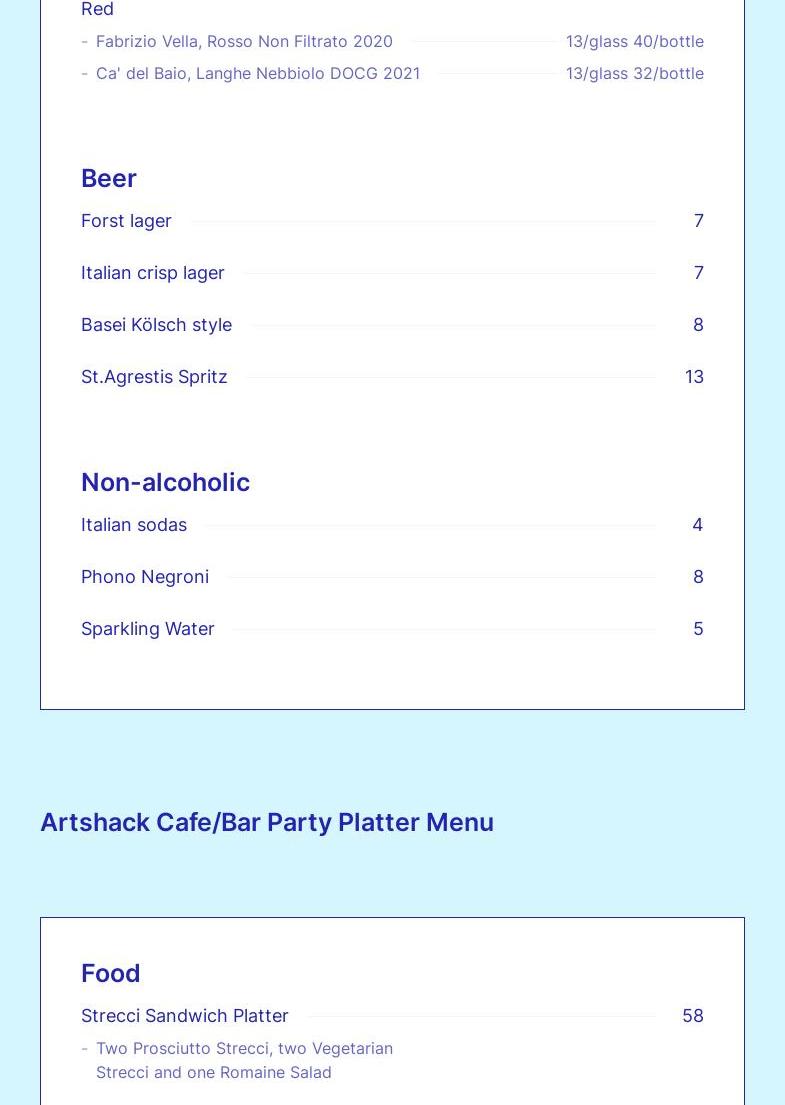This screenshot has height=1105, width=785.
Task: Click the Basei Kölsch style item
Action: [x=156, y=324]
